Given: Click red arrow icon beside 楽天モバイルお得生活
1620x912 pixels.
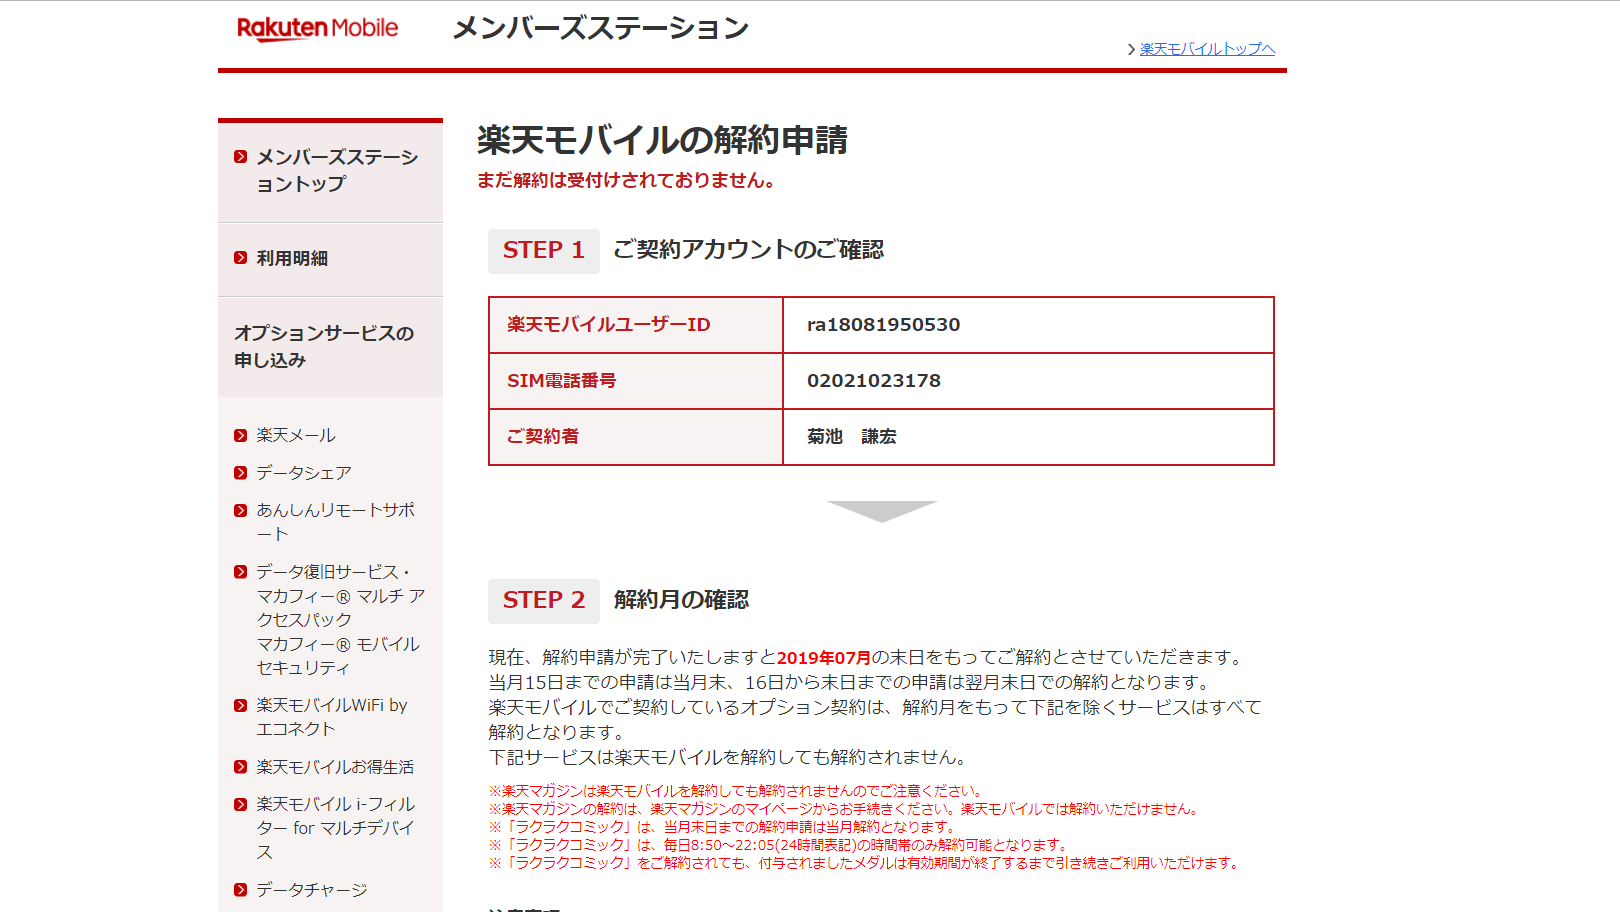Looking at the screenshot, I should [240, 767].
